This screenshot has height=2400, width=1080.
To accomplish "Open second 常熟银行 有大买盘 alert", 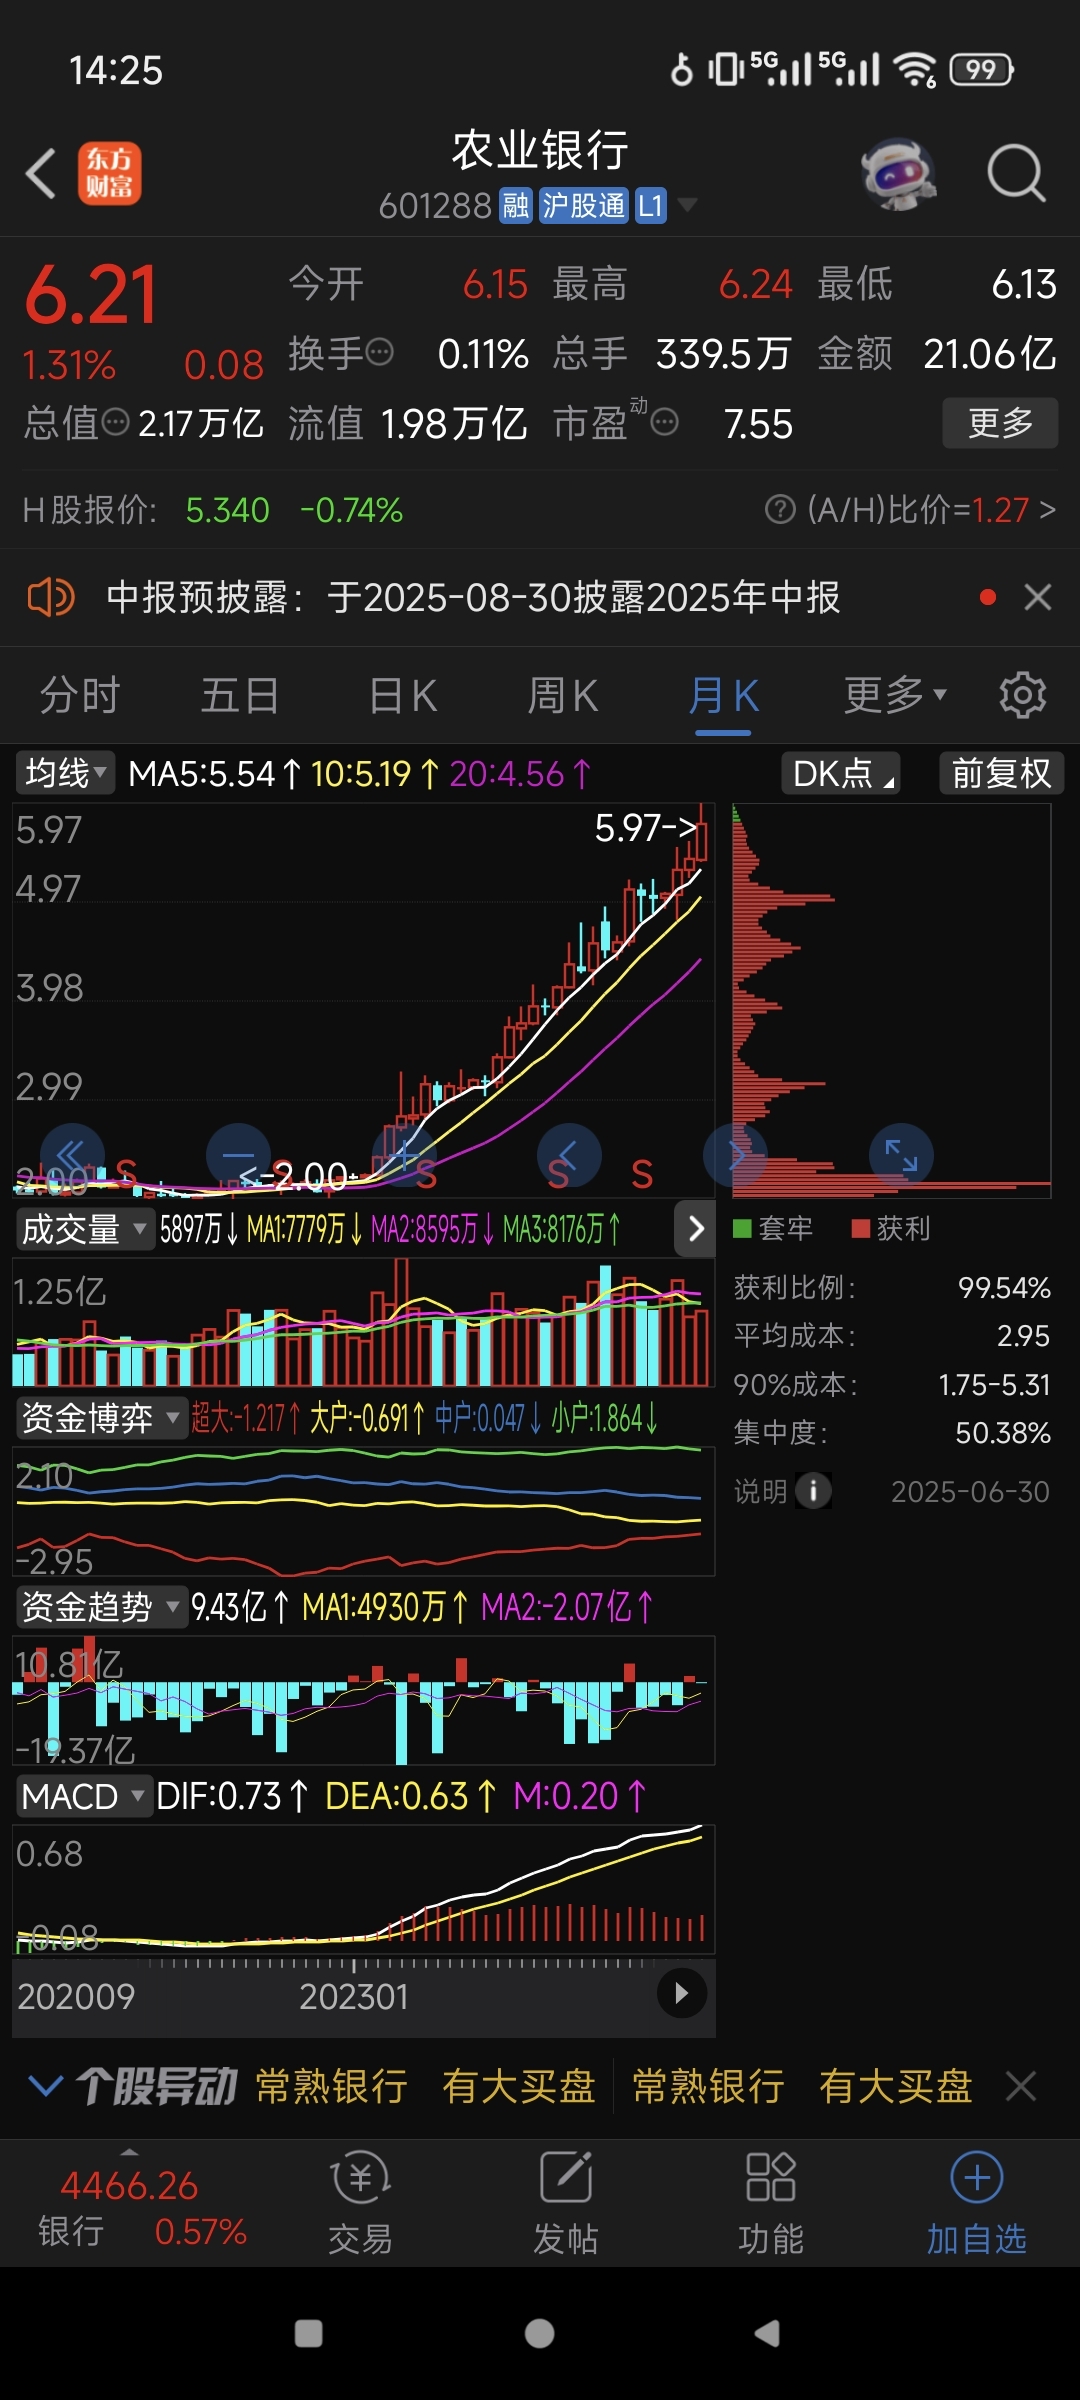I will 802,2086.
